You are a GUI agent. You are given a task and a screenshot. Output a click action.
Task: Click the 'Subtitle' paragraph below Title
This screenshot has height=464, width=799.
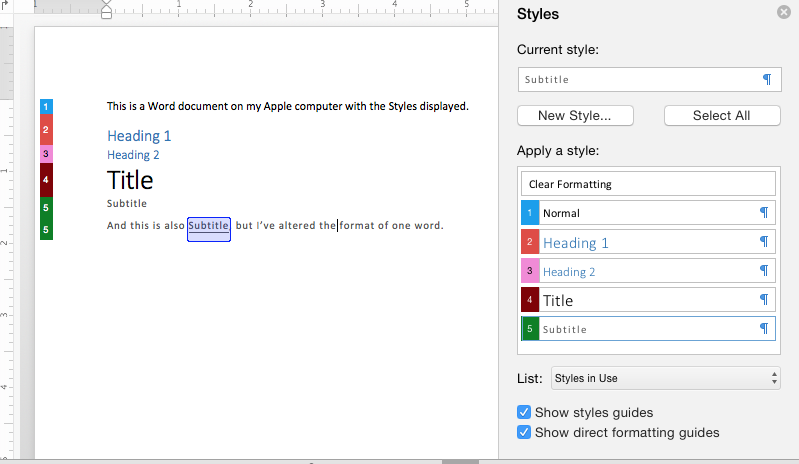127,203
